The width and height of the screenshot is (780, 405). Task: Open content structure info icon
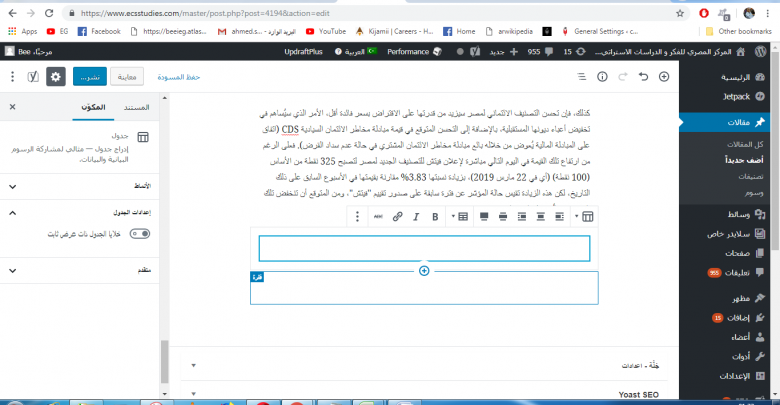[602, 76]
